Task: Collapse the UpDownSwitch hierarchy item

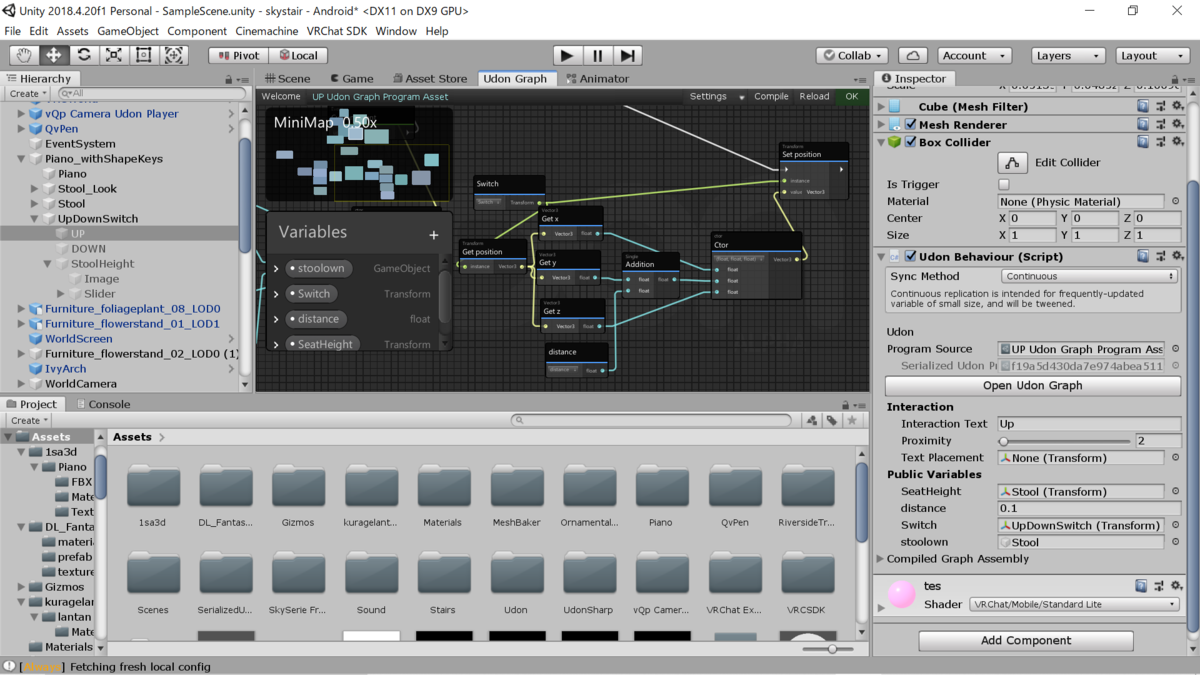Action: click(x=35, y=218)
